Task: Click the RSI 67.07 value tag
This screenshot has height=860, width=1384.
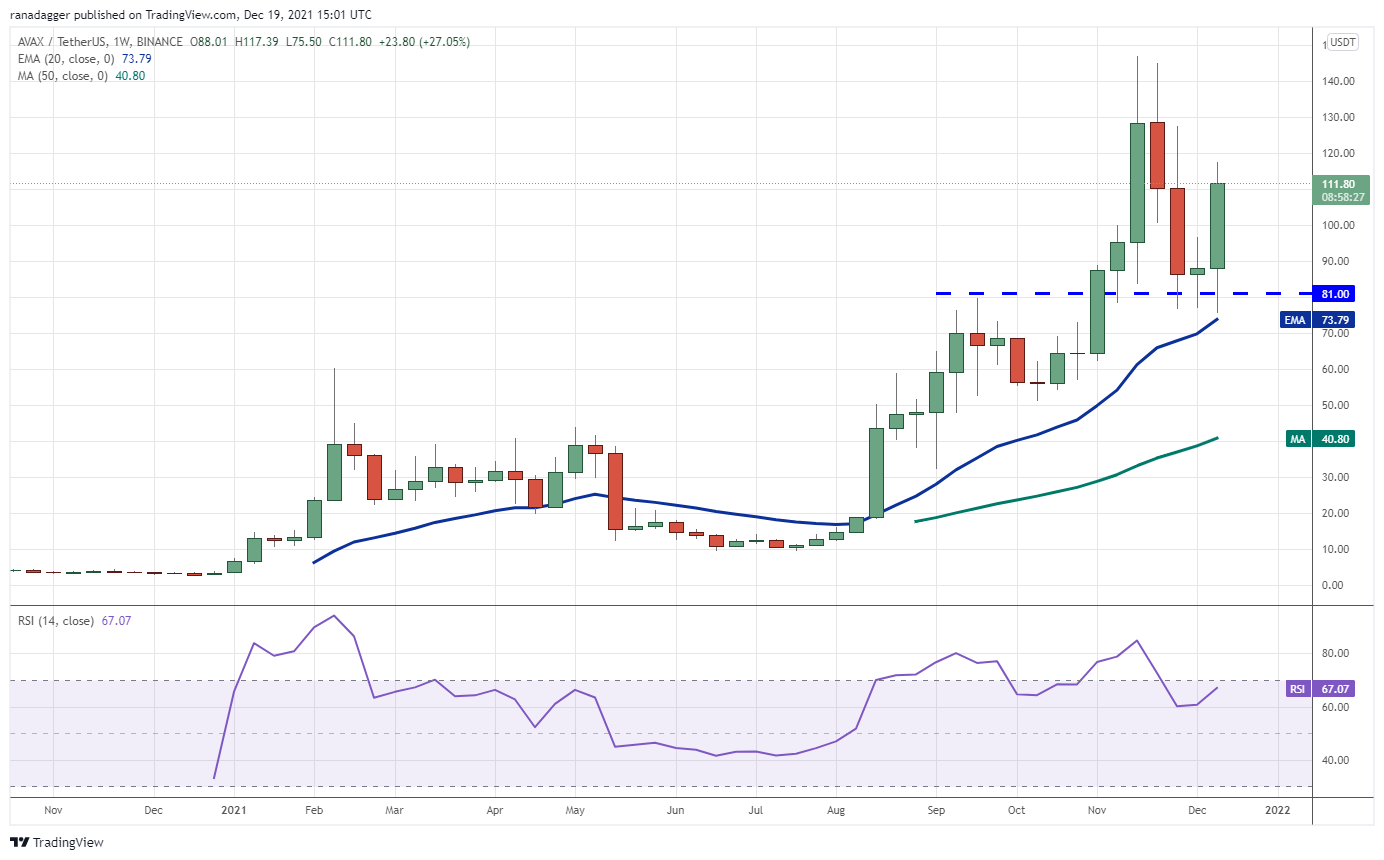Action: coord(1321,689)
